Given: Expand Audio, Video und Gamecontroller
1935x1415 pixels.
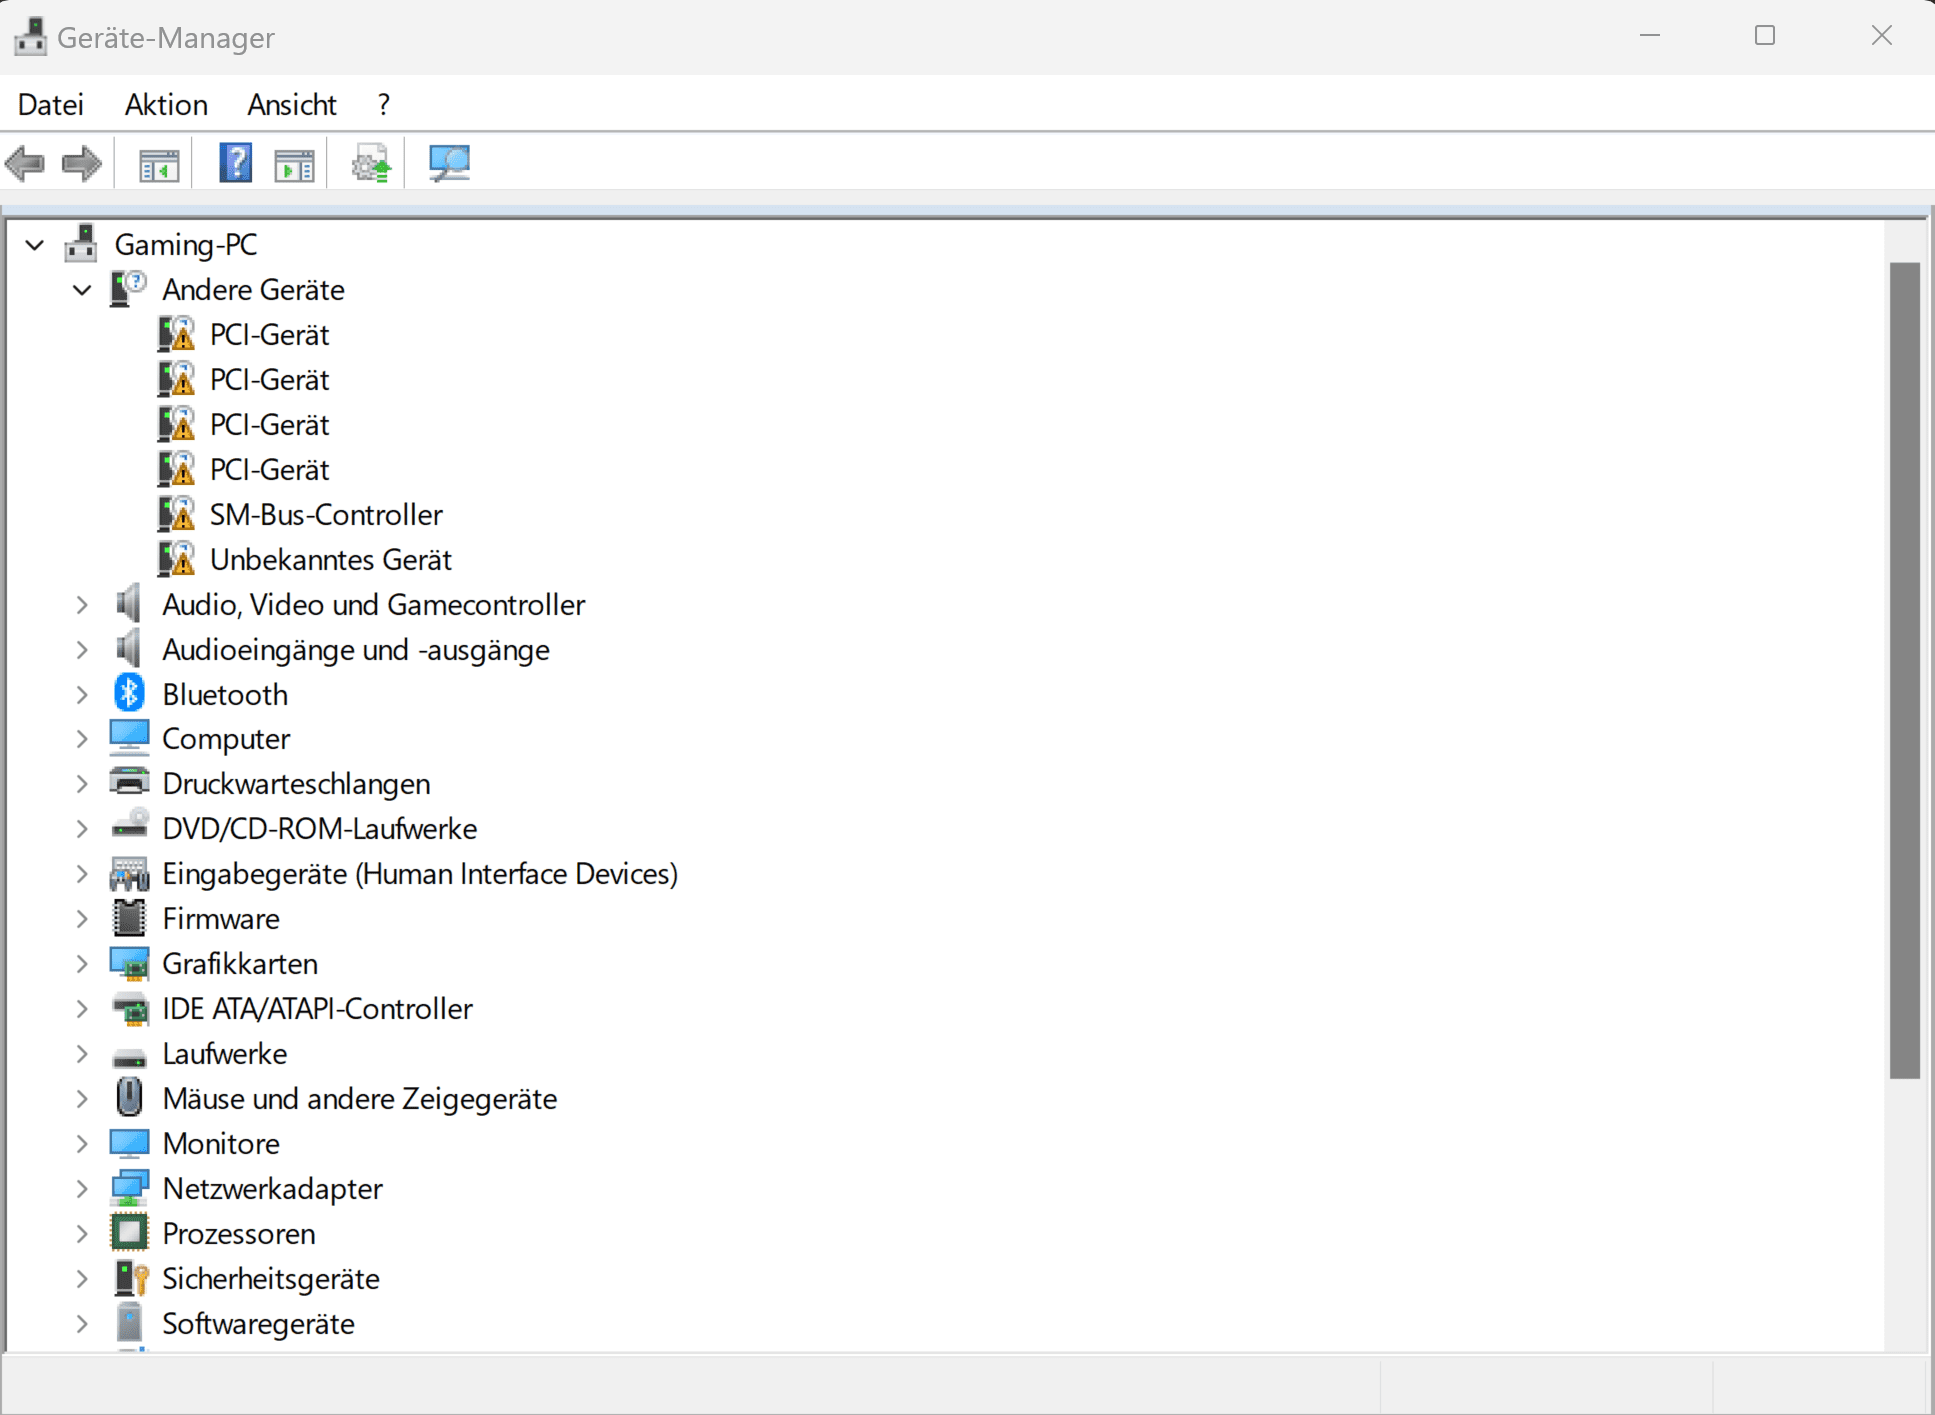Looking at the screenshot, I should (82, 605).
